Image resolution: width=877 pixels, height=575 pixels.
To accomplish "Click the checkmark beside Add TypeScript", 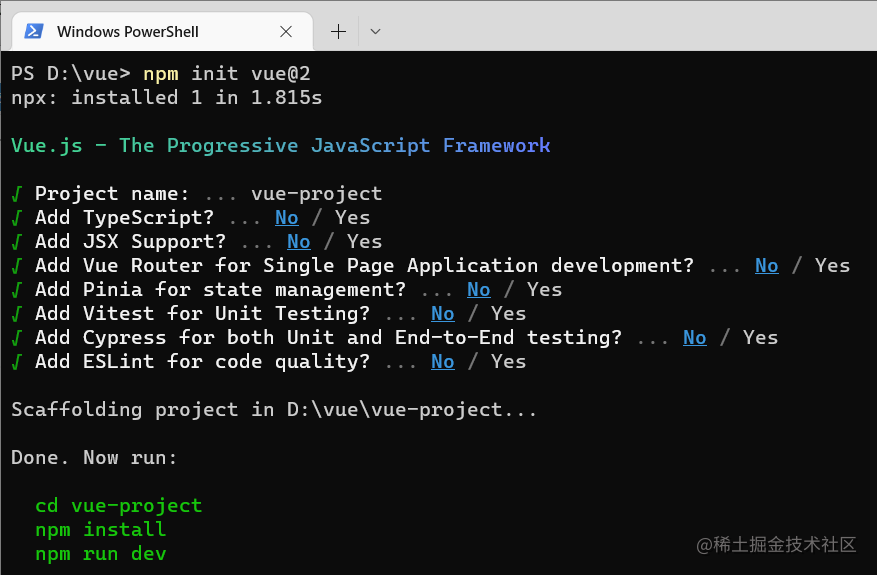I will (x=17, y=218).
